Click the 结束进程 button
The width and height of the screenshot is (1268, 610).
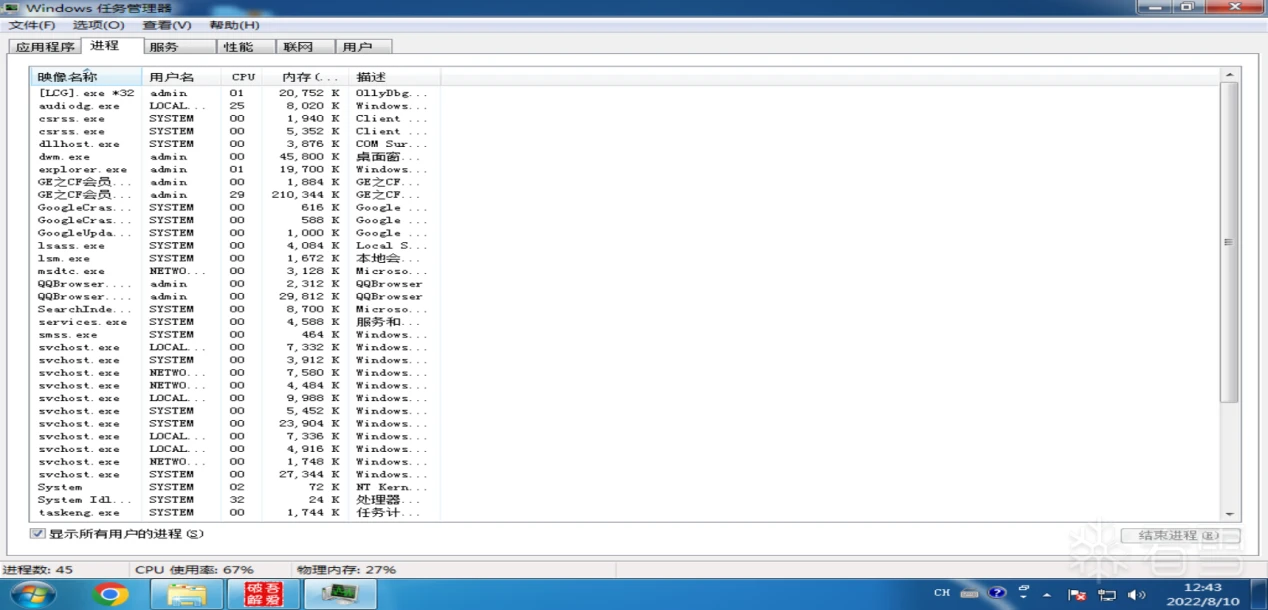pyautogui.click(x=1180, y=536)
